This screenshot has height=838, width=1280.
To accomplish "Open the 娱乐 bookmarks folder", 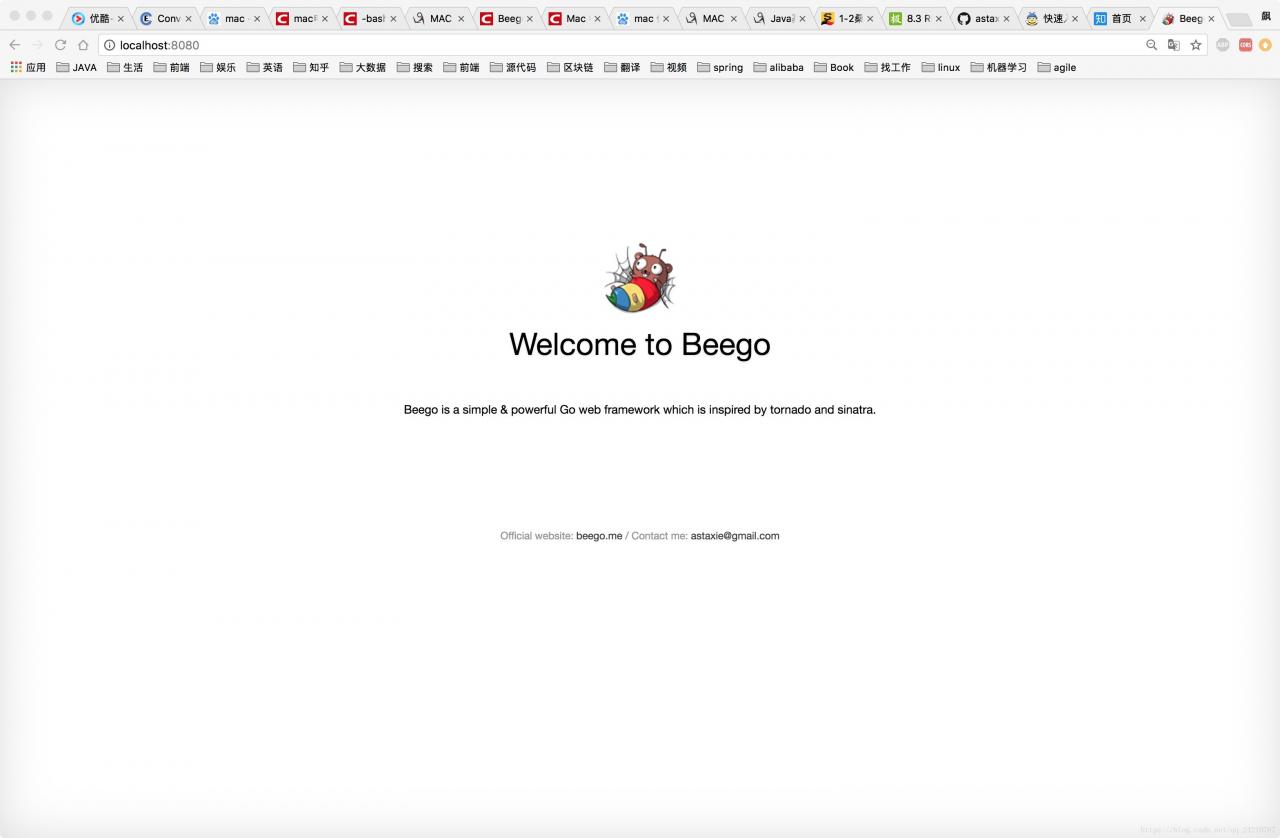I will [218, 67].
